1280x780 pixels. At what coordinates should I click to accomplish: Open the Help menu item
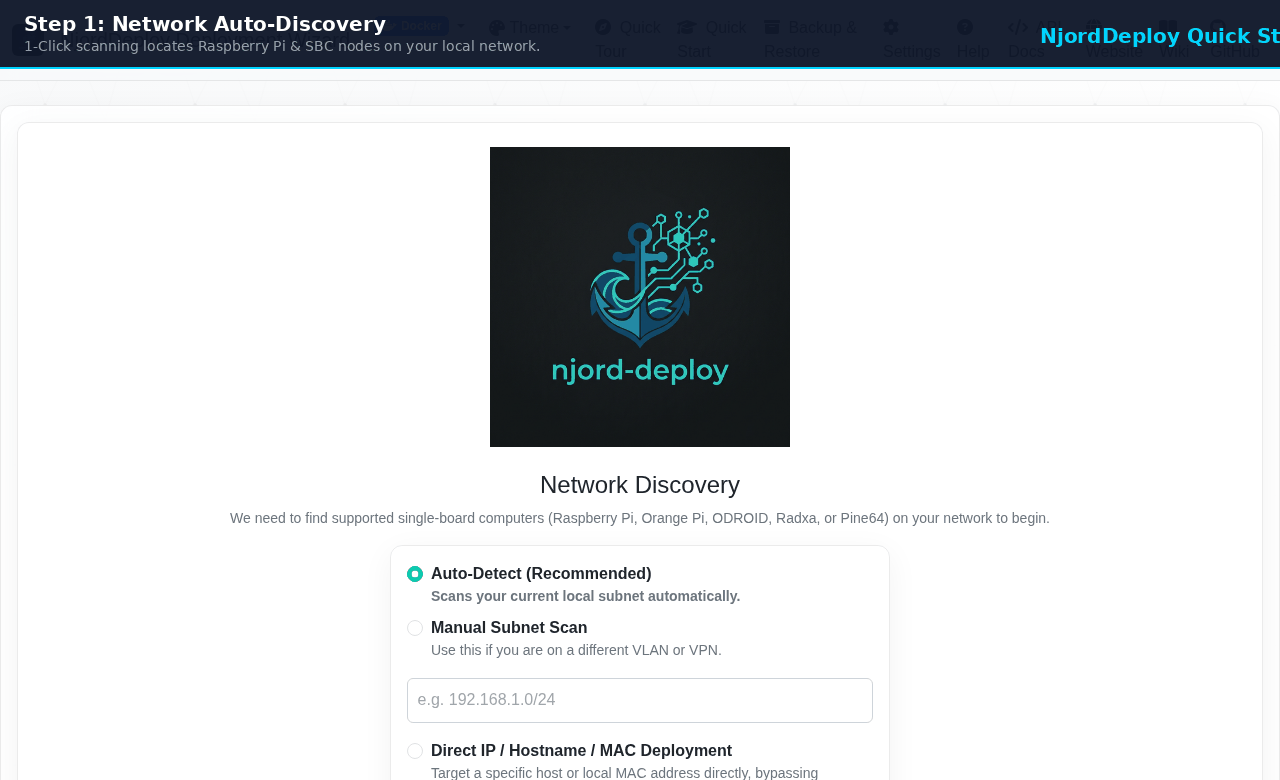(973, 39)
